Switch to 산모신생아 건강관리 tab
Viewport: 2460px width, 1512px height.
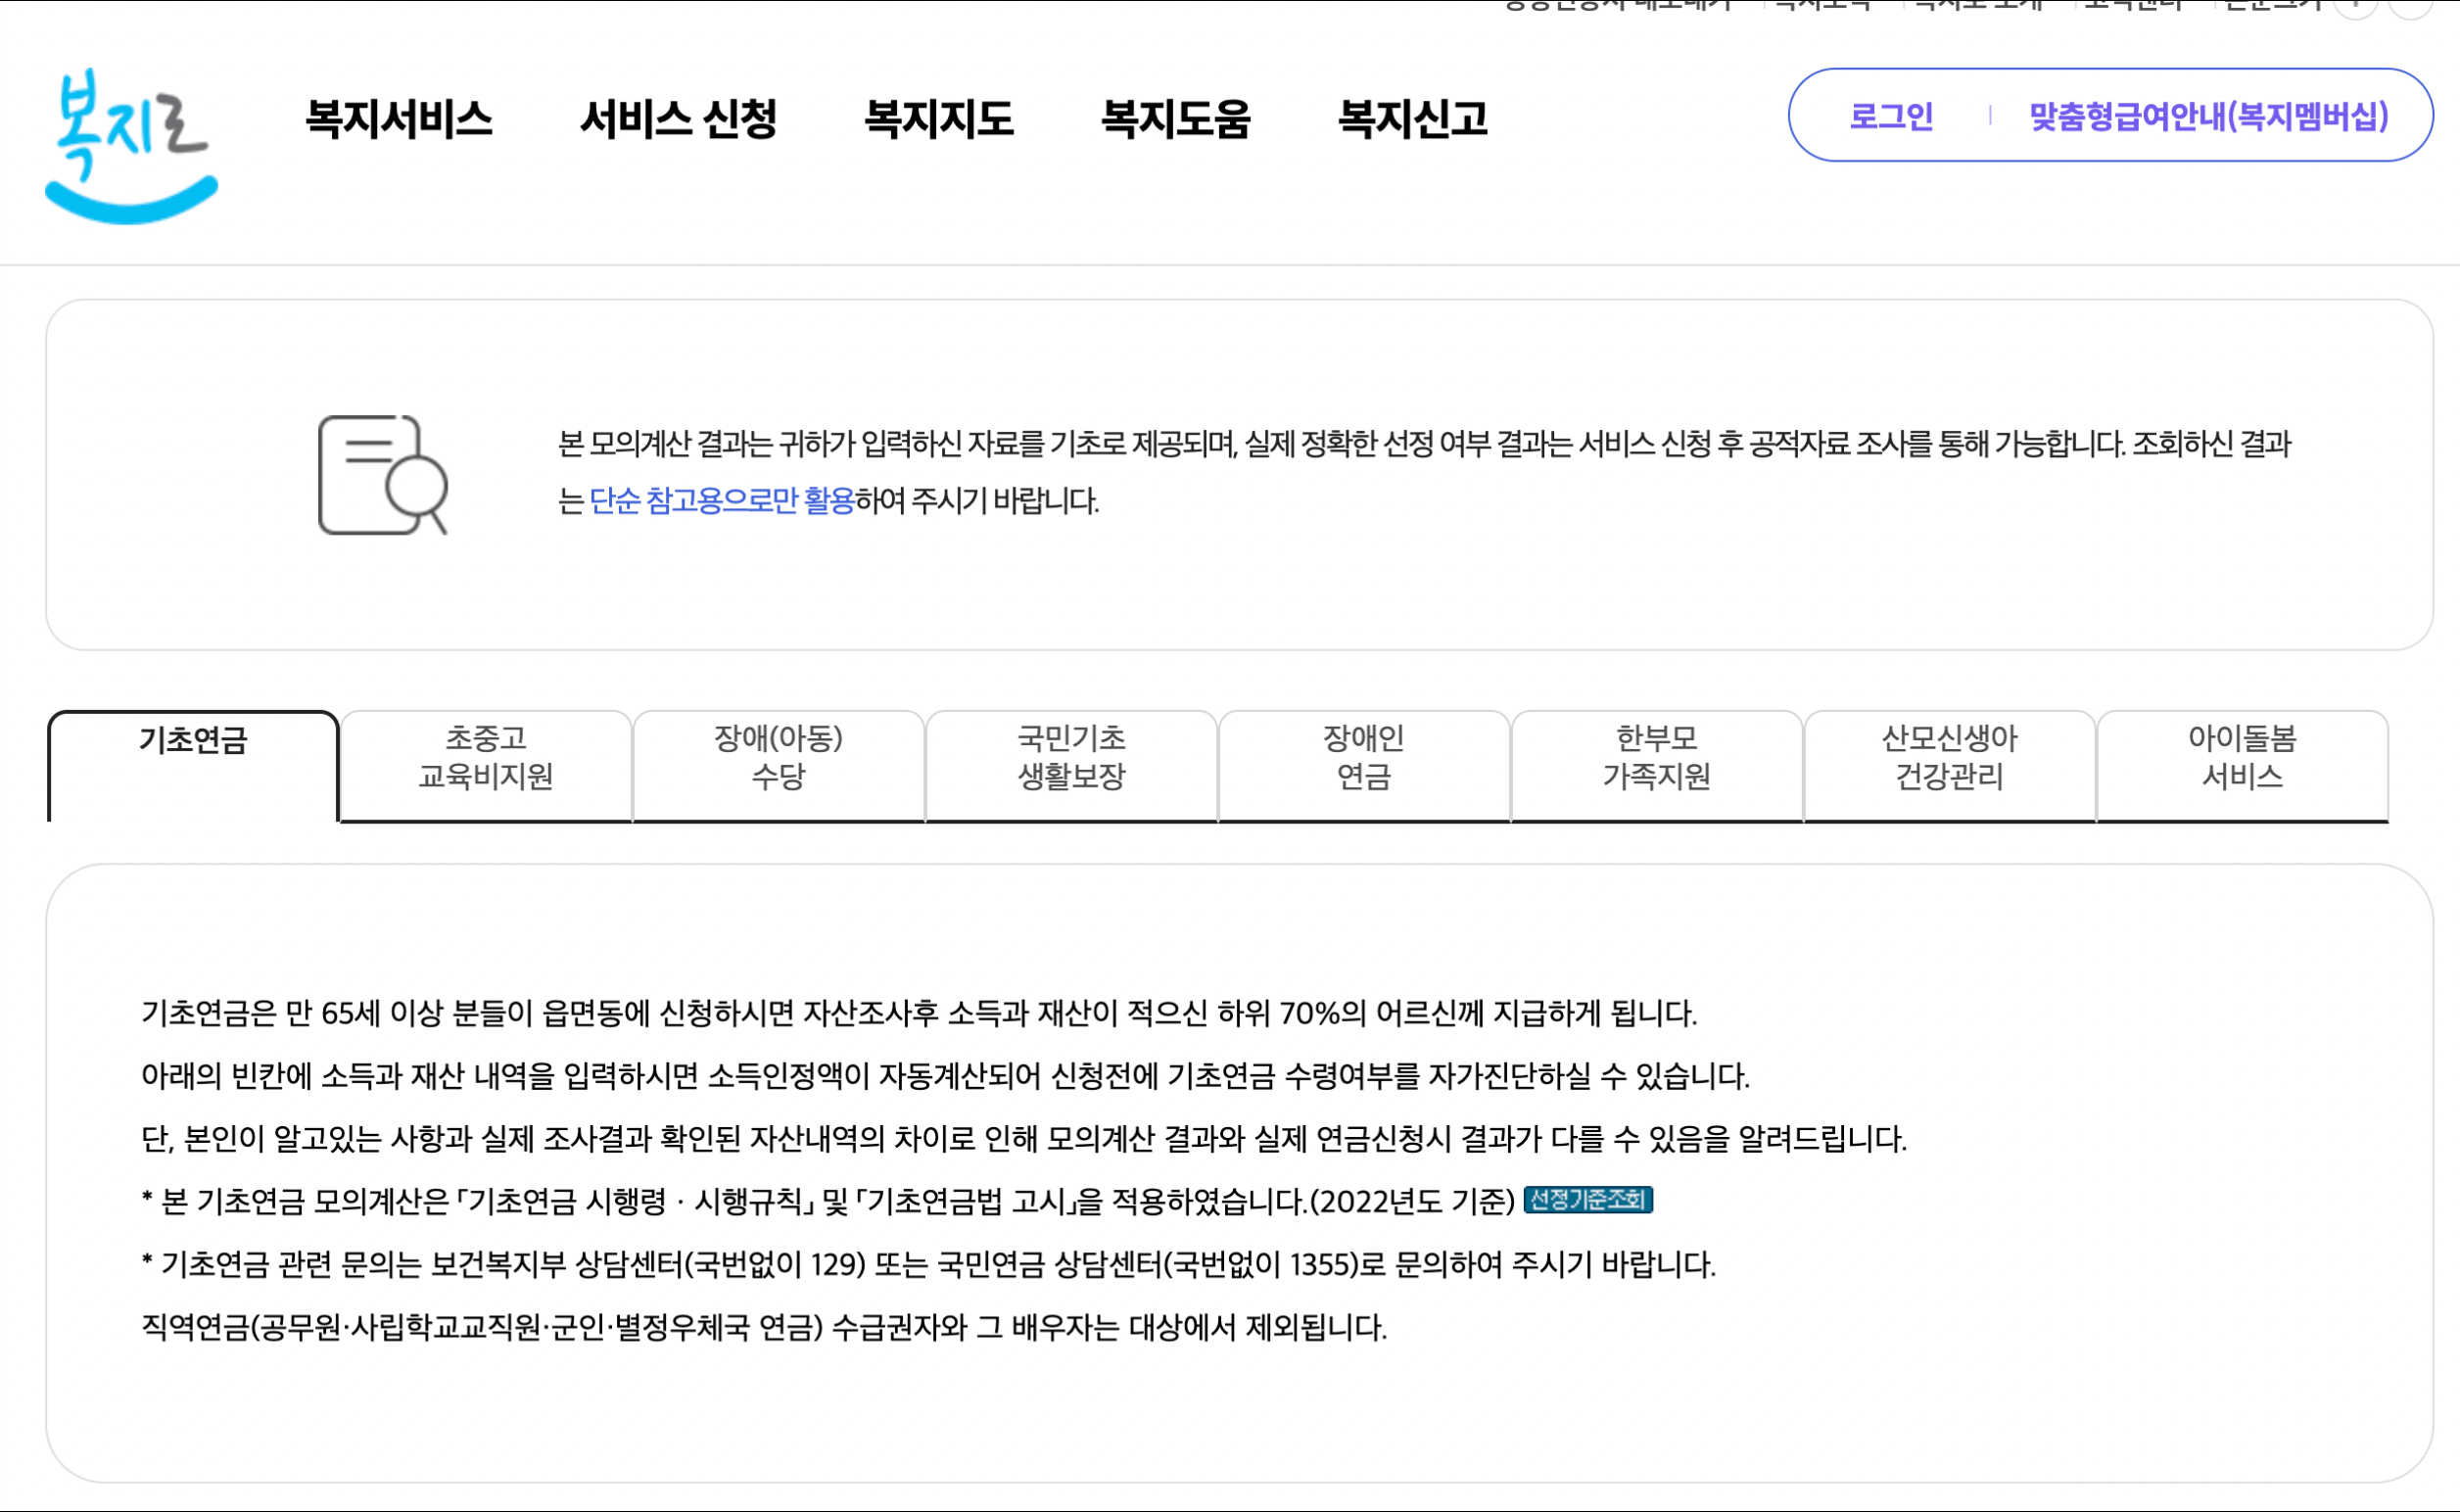[x=1949, y=757]
